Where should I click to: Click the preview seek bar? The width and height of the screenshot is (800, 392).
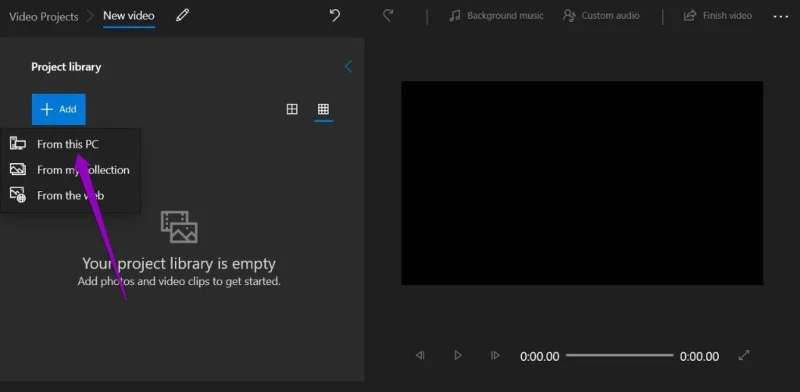tap(619, 355)
